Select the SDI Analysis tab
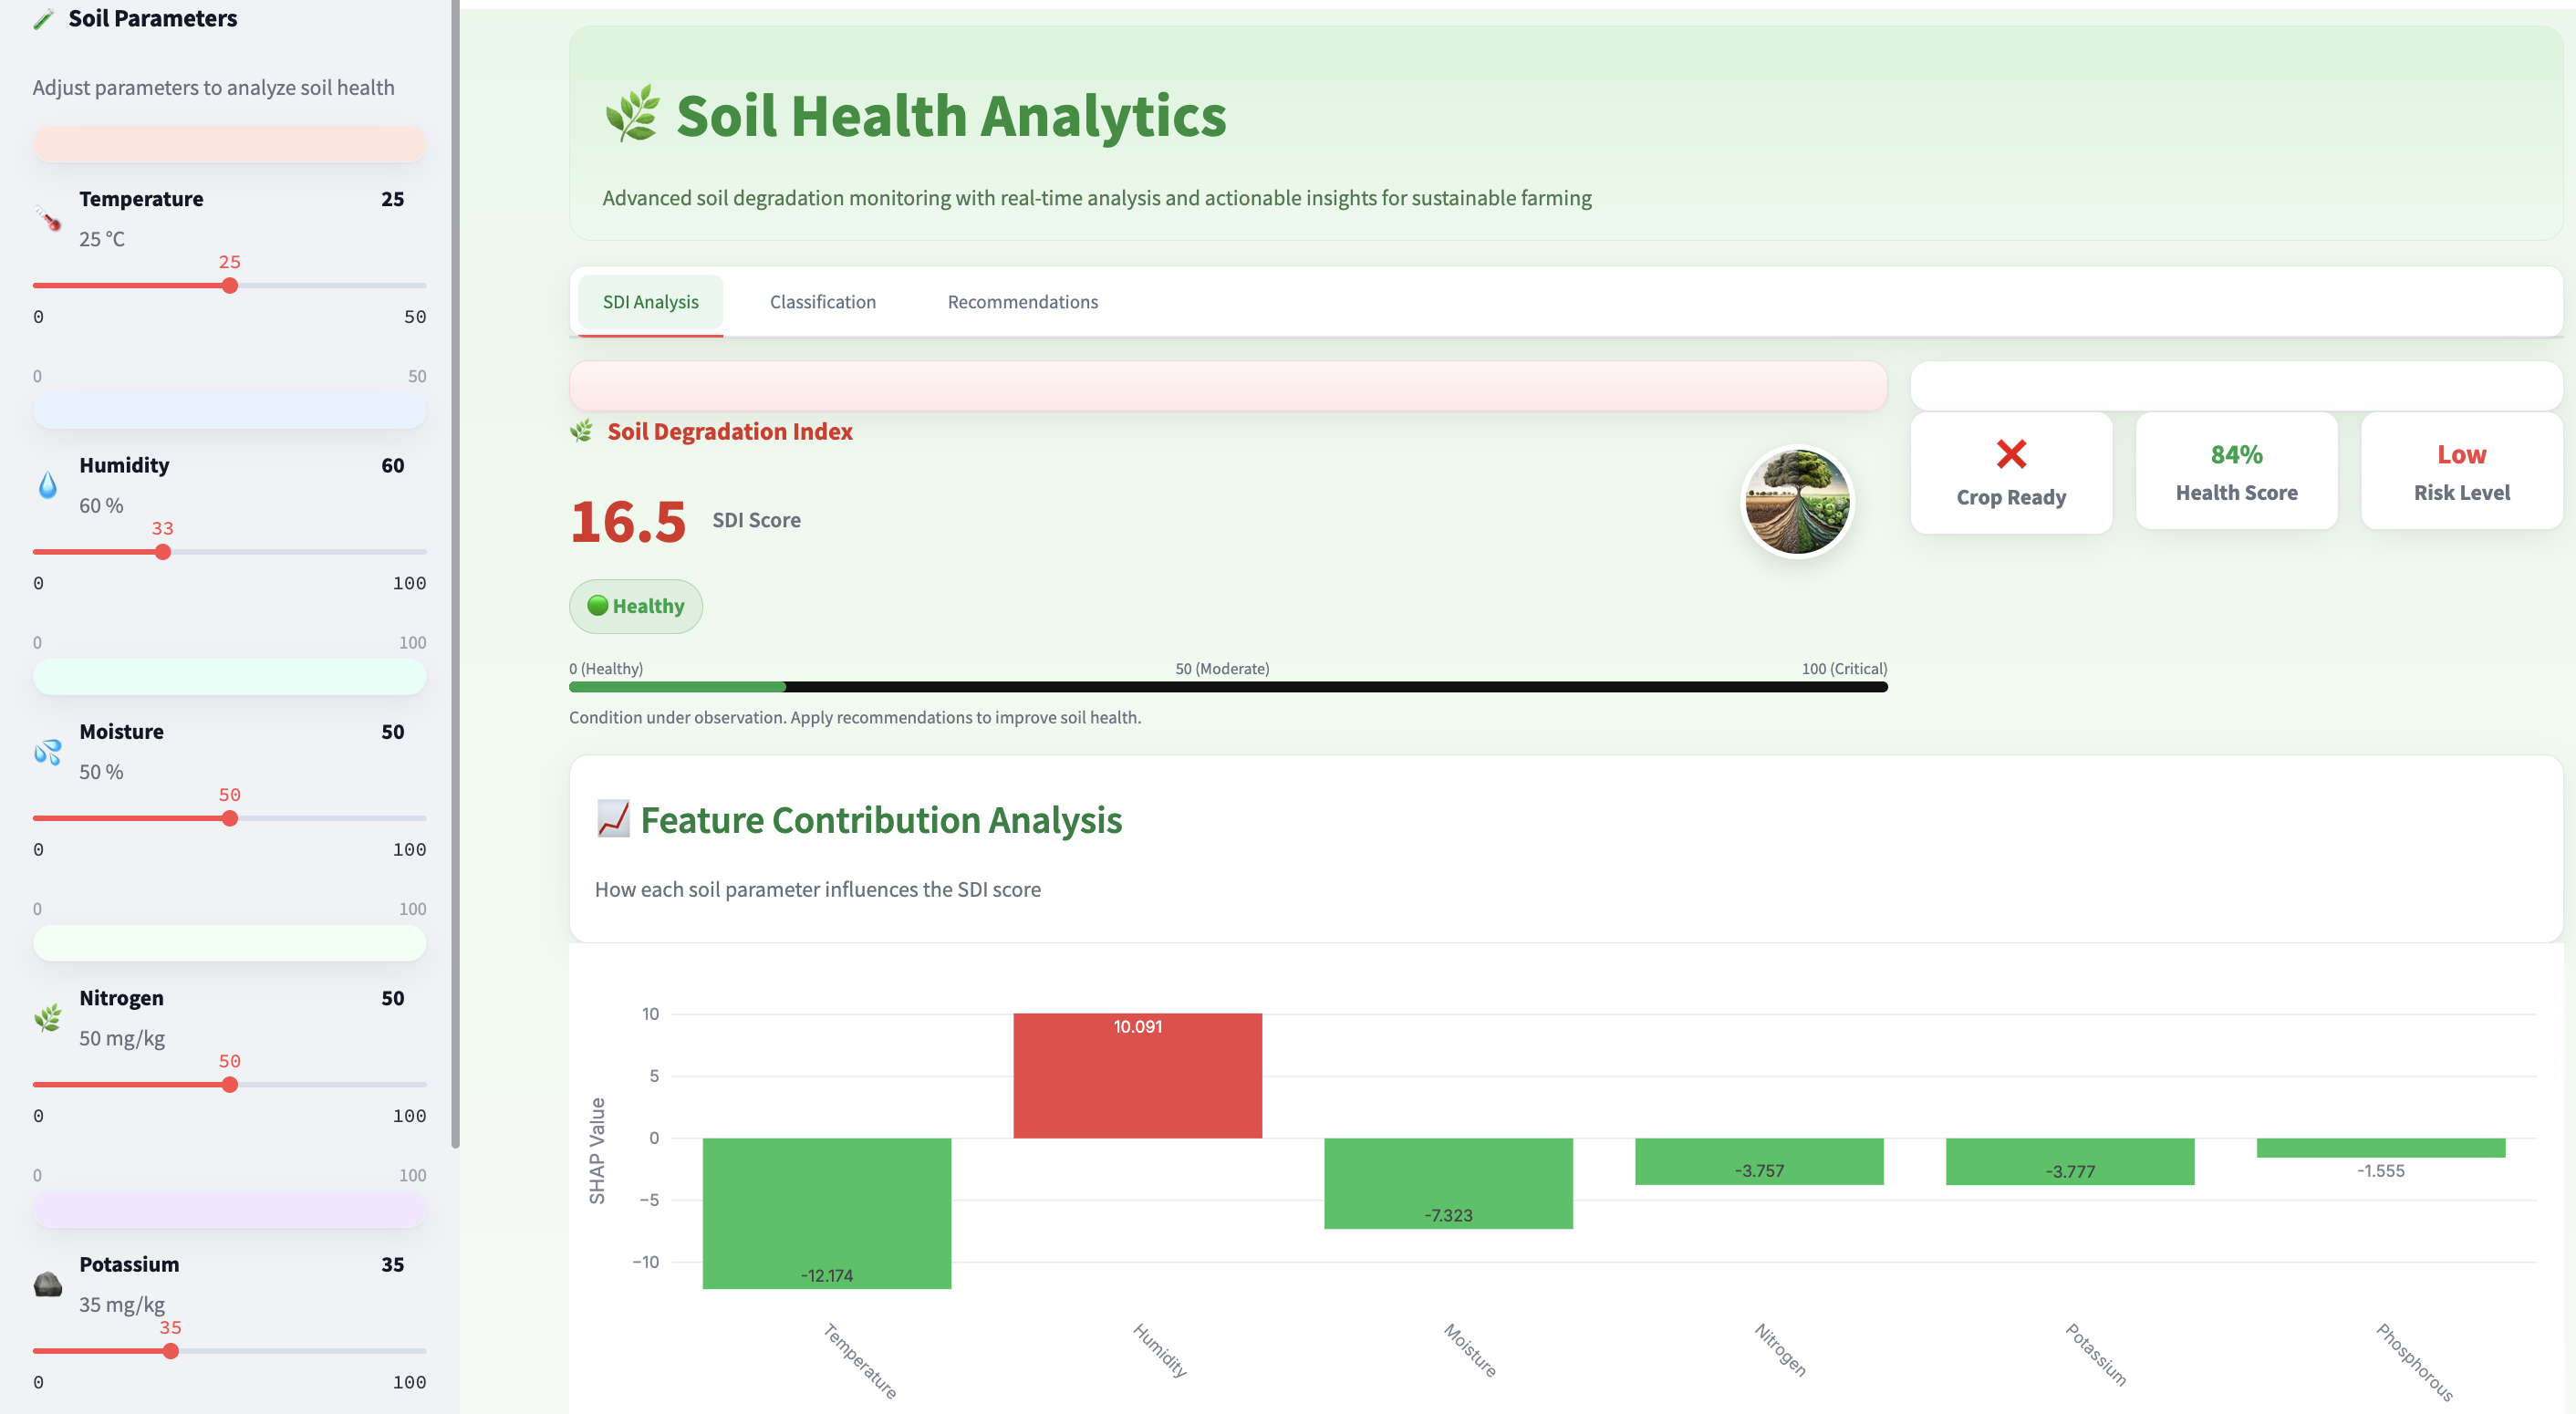Image resolution: width=2576 pixels, height=1414 pixels. click(x=650, y=302)
